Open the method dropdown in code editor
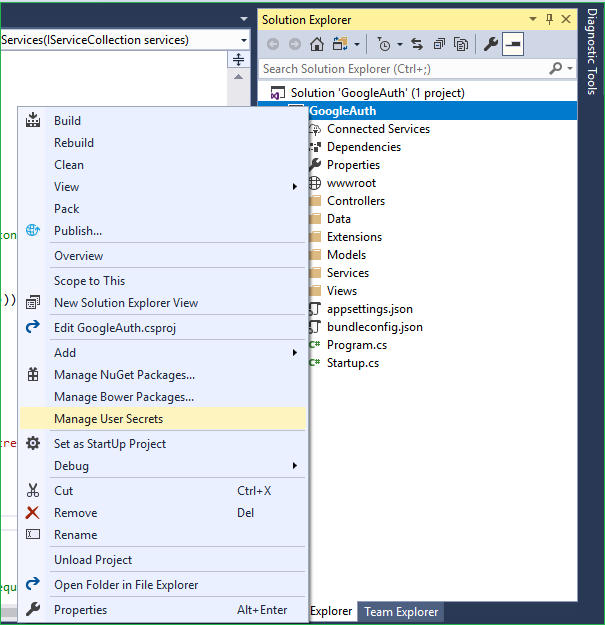The width and height of the screenshot is (605, 625). pyautogui.click(x=243, y=40)
